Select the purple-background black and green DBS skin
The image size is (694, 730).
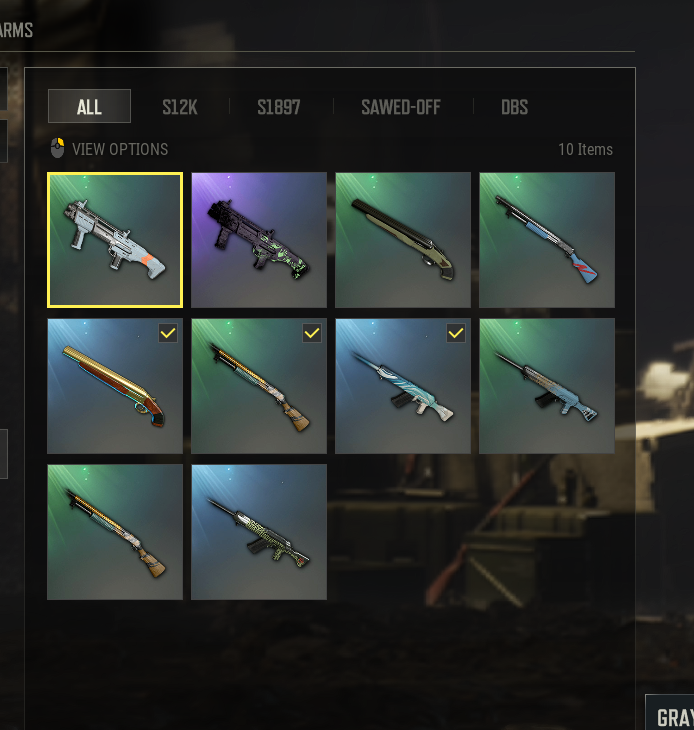pos(259,240)
